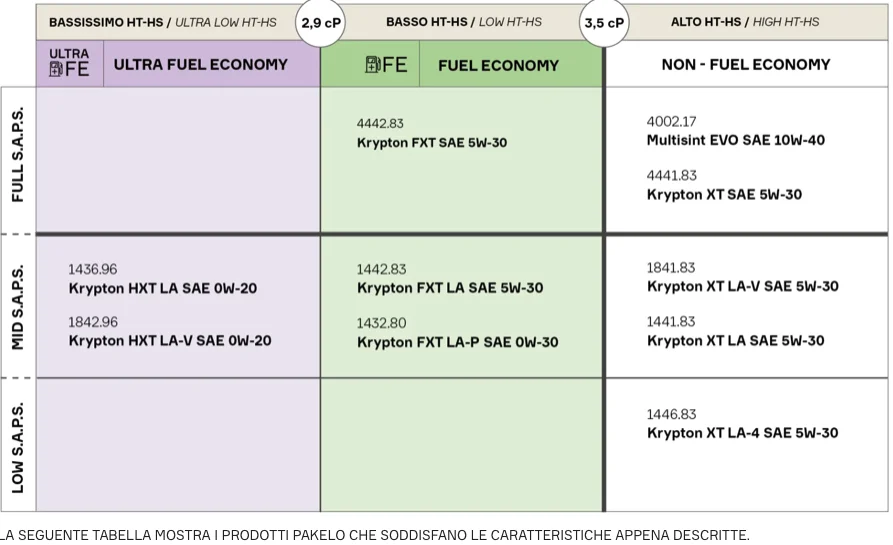
Task: Click the empty purple Low S.A.P.S. cell
Action: (x=178, y=445)
